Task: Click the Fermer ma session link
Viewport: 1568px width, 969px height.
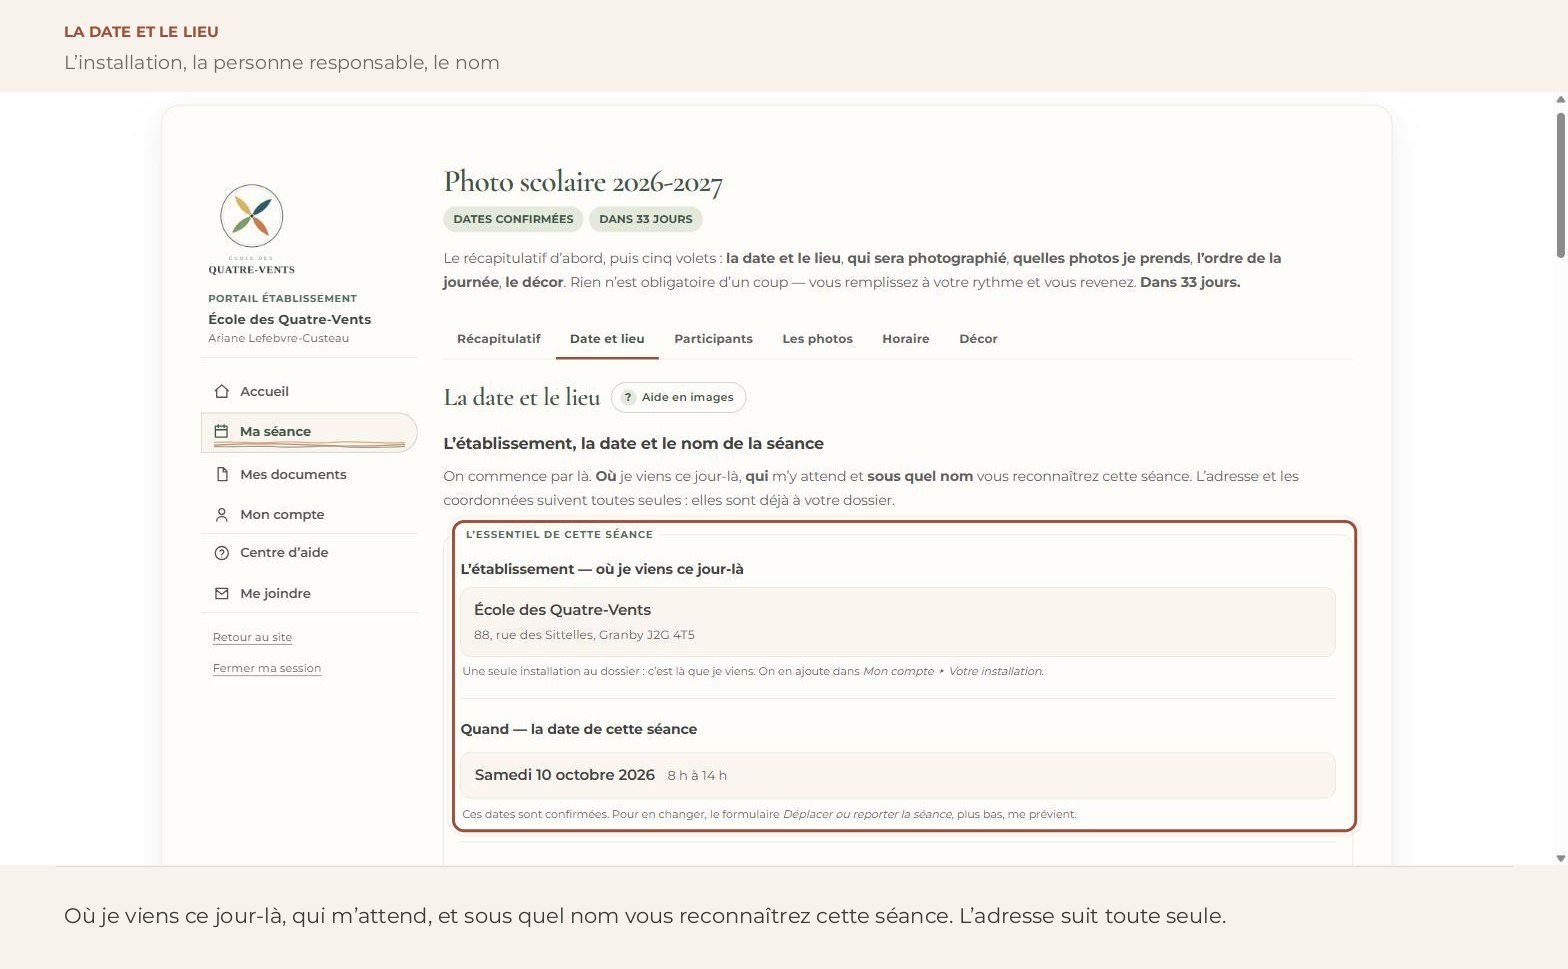Action: (x=267, y=669)
